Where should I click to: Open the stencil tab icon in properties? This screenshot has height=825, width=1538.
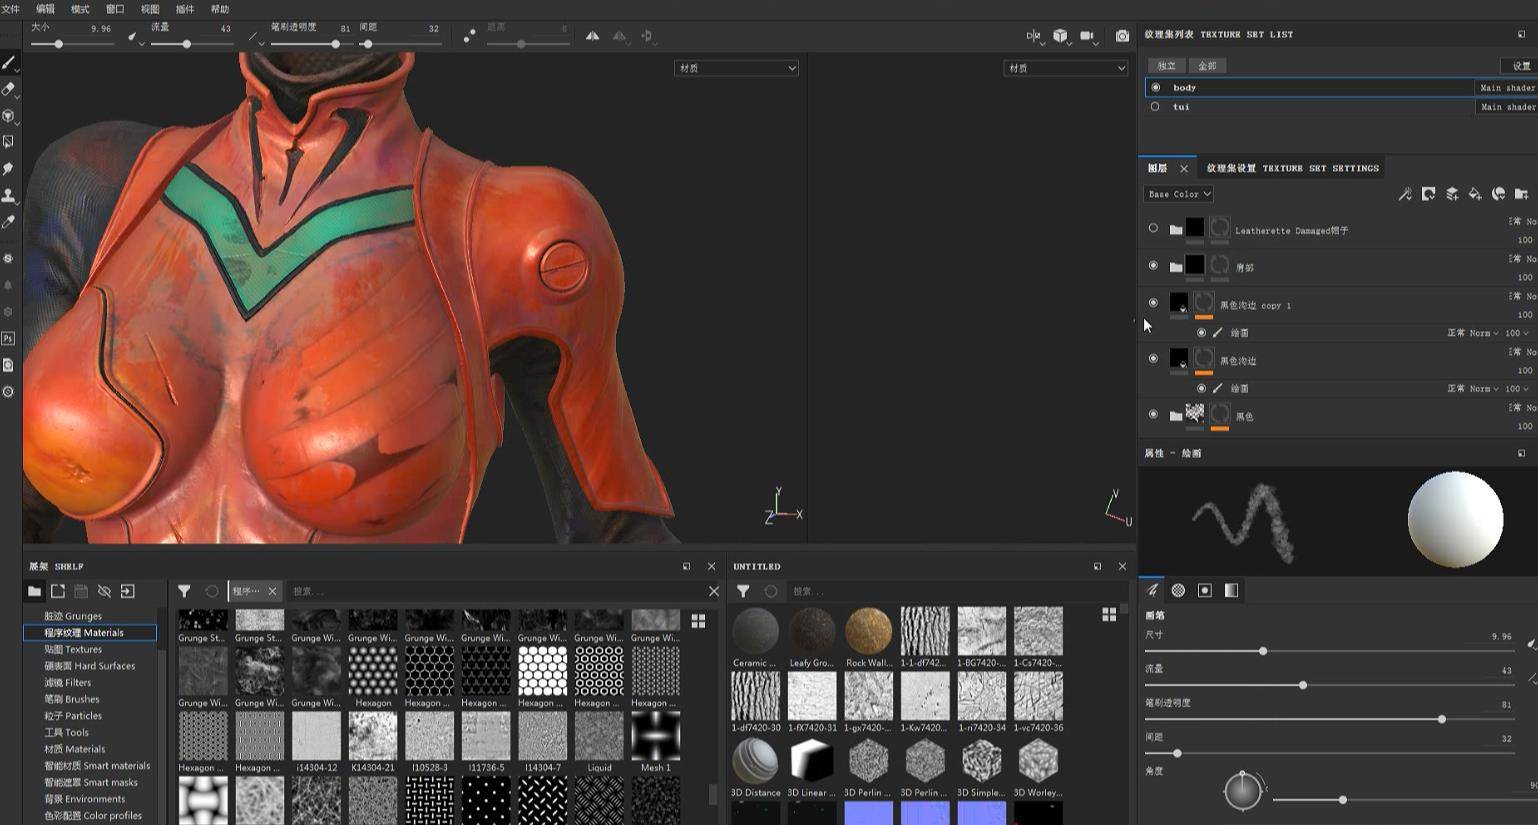coord(1205,590)
